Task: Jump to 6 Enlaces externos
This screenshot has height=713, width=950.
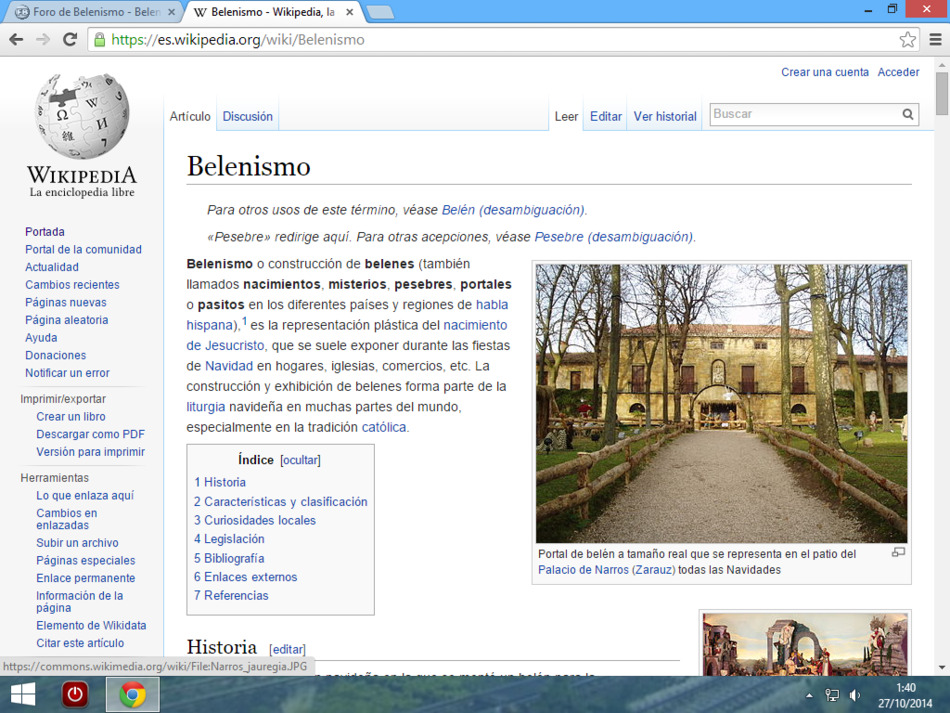Action: tap(245, 577)
